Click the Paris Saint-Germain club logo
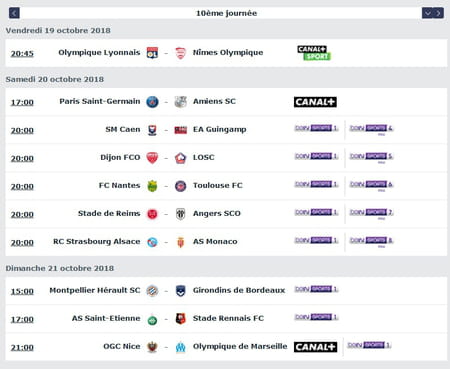The height and width of the screenshot is (369, 450). [152, 102]
